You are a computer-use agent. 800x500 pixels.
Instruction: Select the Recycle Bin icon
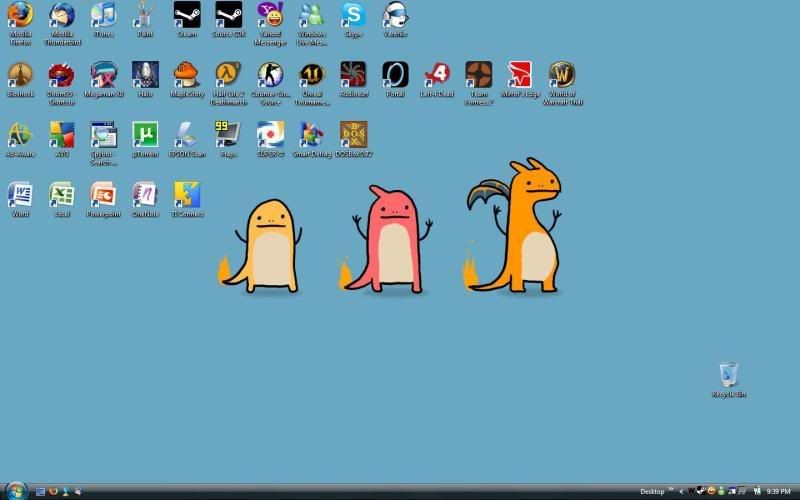pos(729,380)
